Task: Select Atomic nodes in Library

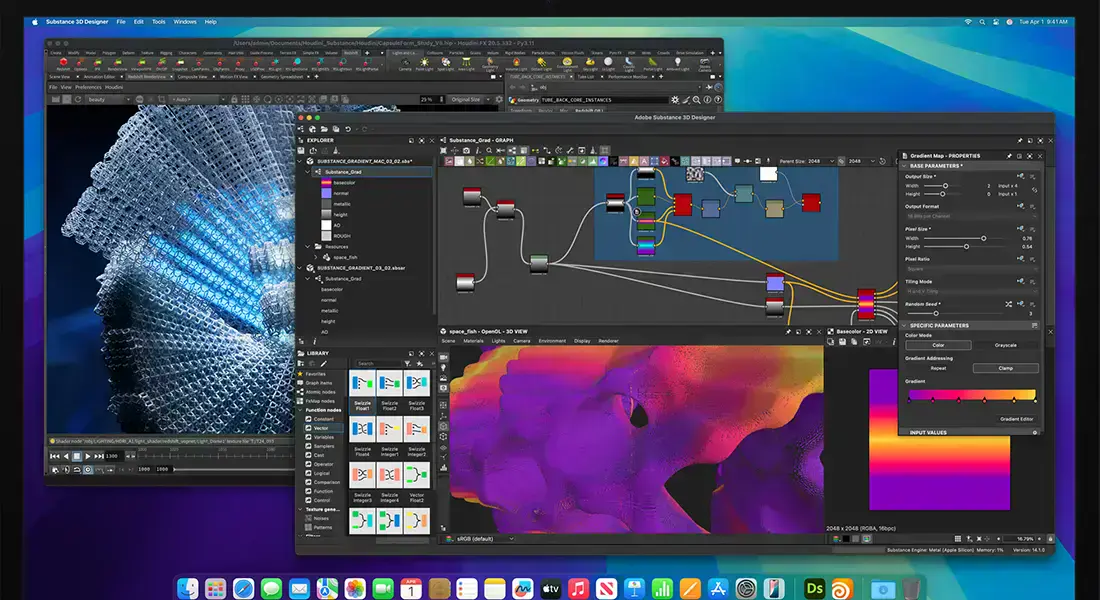Action: pos(320,392)
